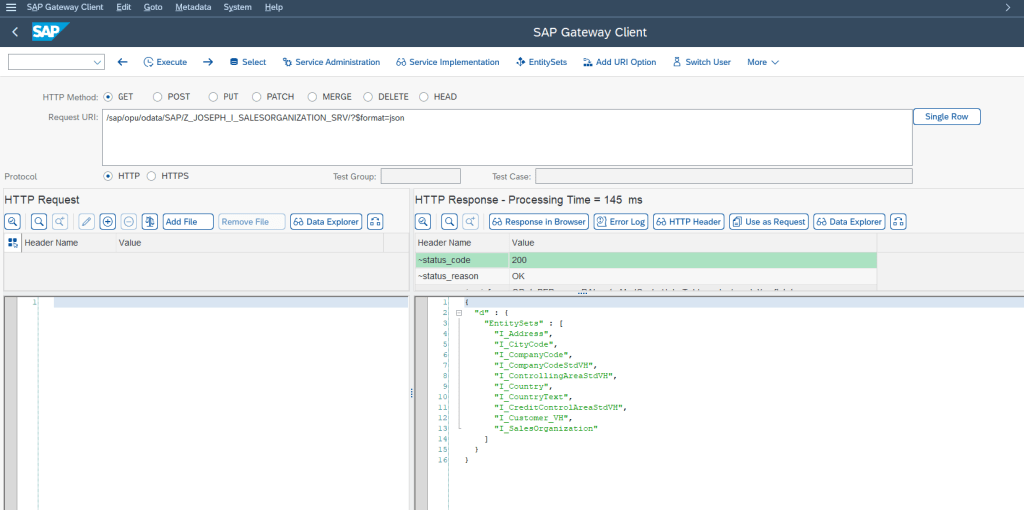Click Use as Request button
Image resolution: width=1024 pixels, height=510 pixels.
coord(768,221)
